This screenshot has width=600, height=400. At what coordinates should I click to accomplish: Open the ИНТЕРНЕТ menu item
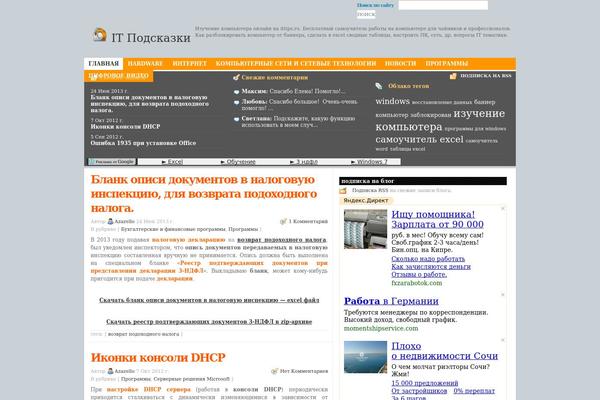(x=189, y=64)
